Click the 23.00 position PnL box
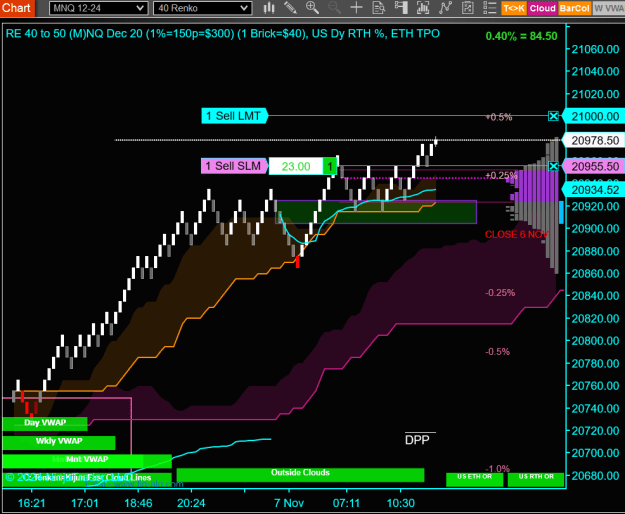 pos(296,166)
